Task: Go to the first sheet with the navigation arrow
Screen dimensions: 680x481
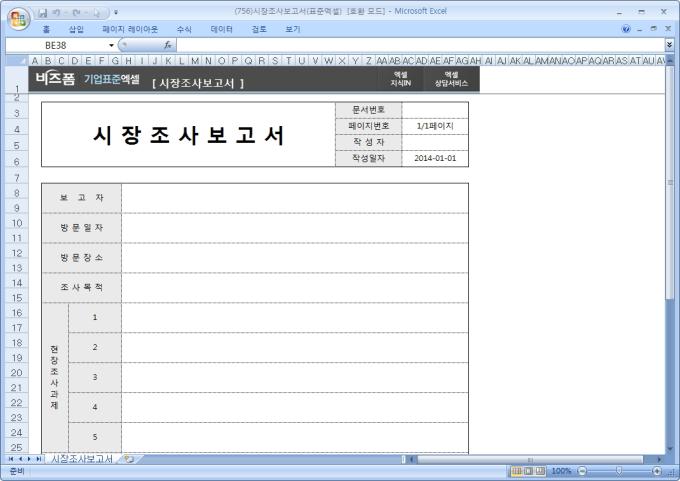Action: [11, 458]
